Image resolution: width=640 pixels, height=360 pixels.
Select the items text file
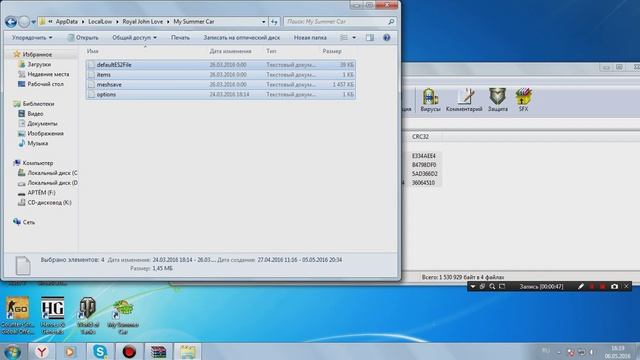220,75
